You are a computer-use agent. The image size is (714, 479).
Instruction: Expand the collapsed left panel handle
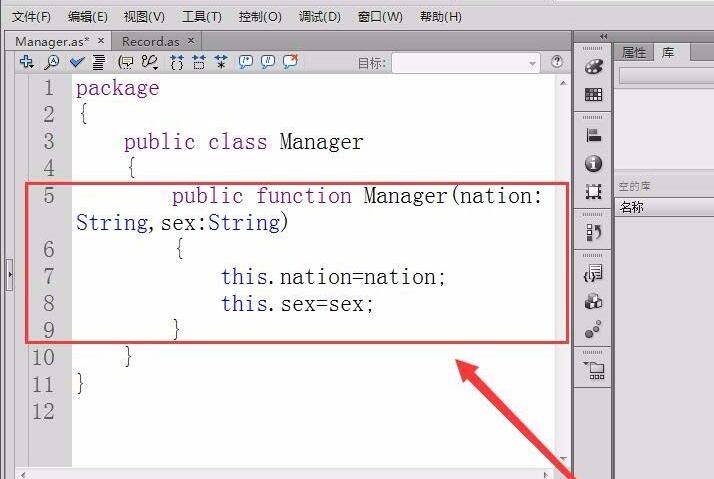(x=9, y=275)
